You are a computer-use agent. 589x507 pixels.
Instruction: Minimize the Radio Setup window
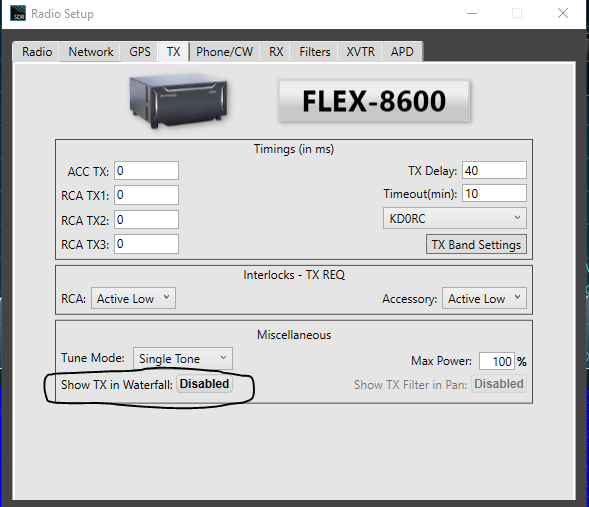point(472,14)
